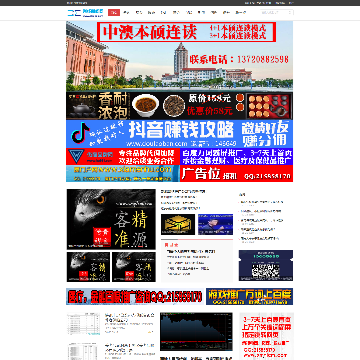This screenshot has width=360, height=360.
Task: Open the xiamenhu.com blue banner
Action: (x=123, y=173)
